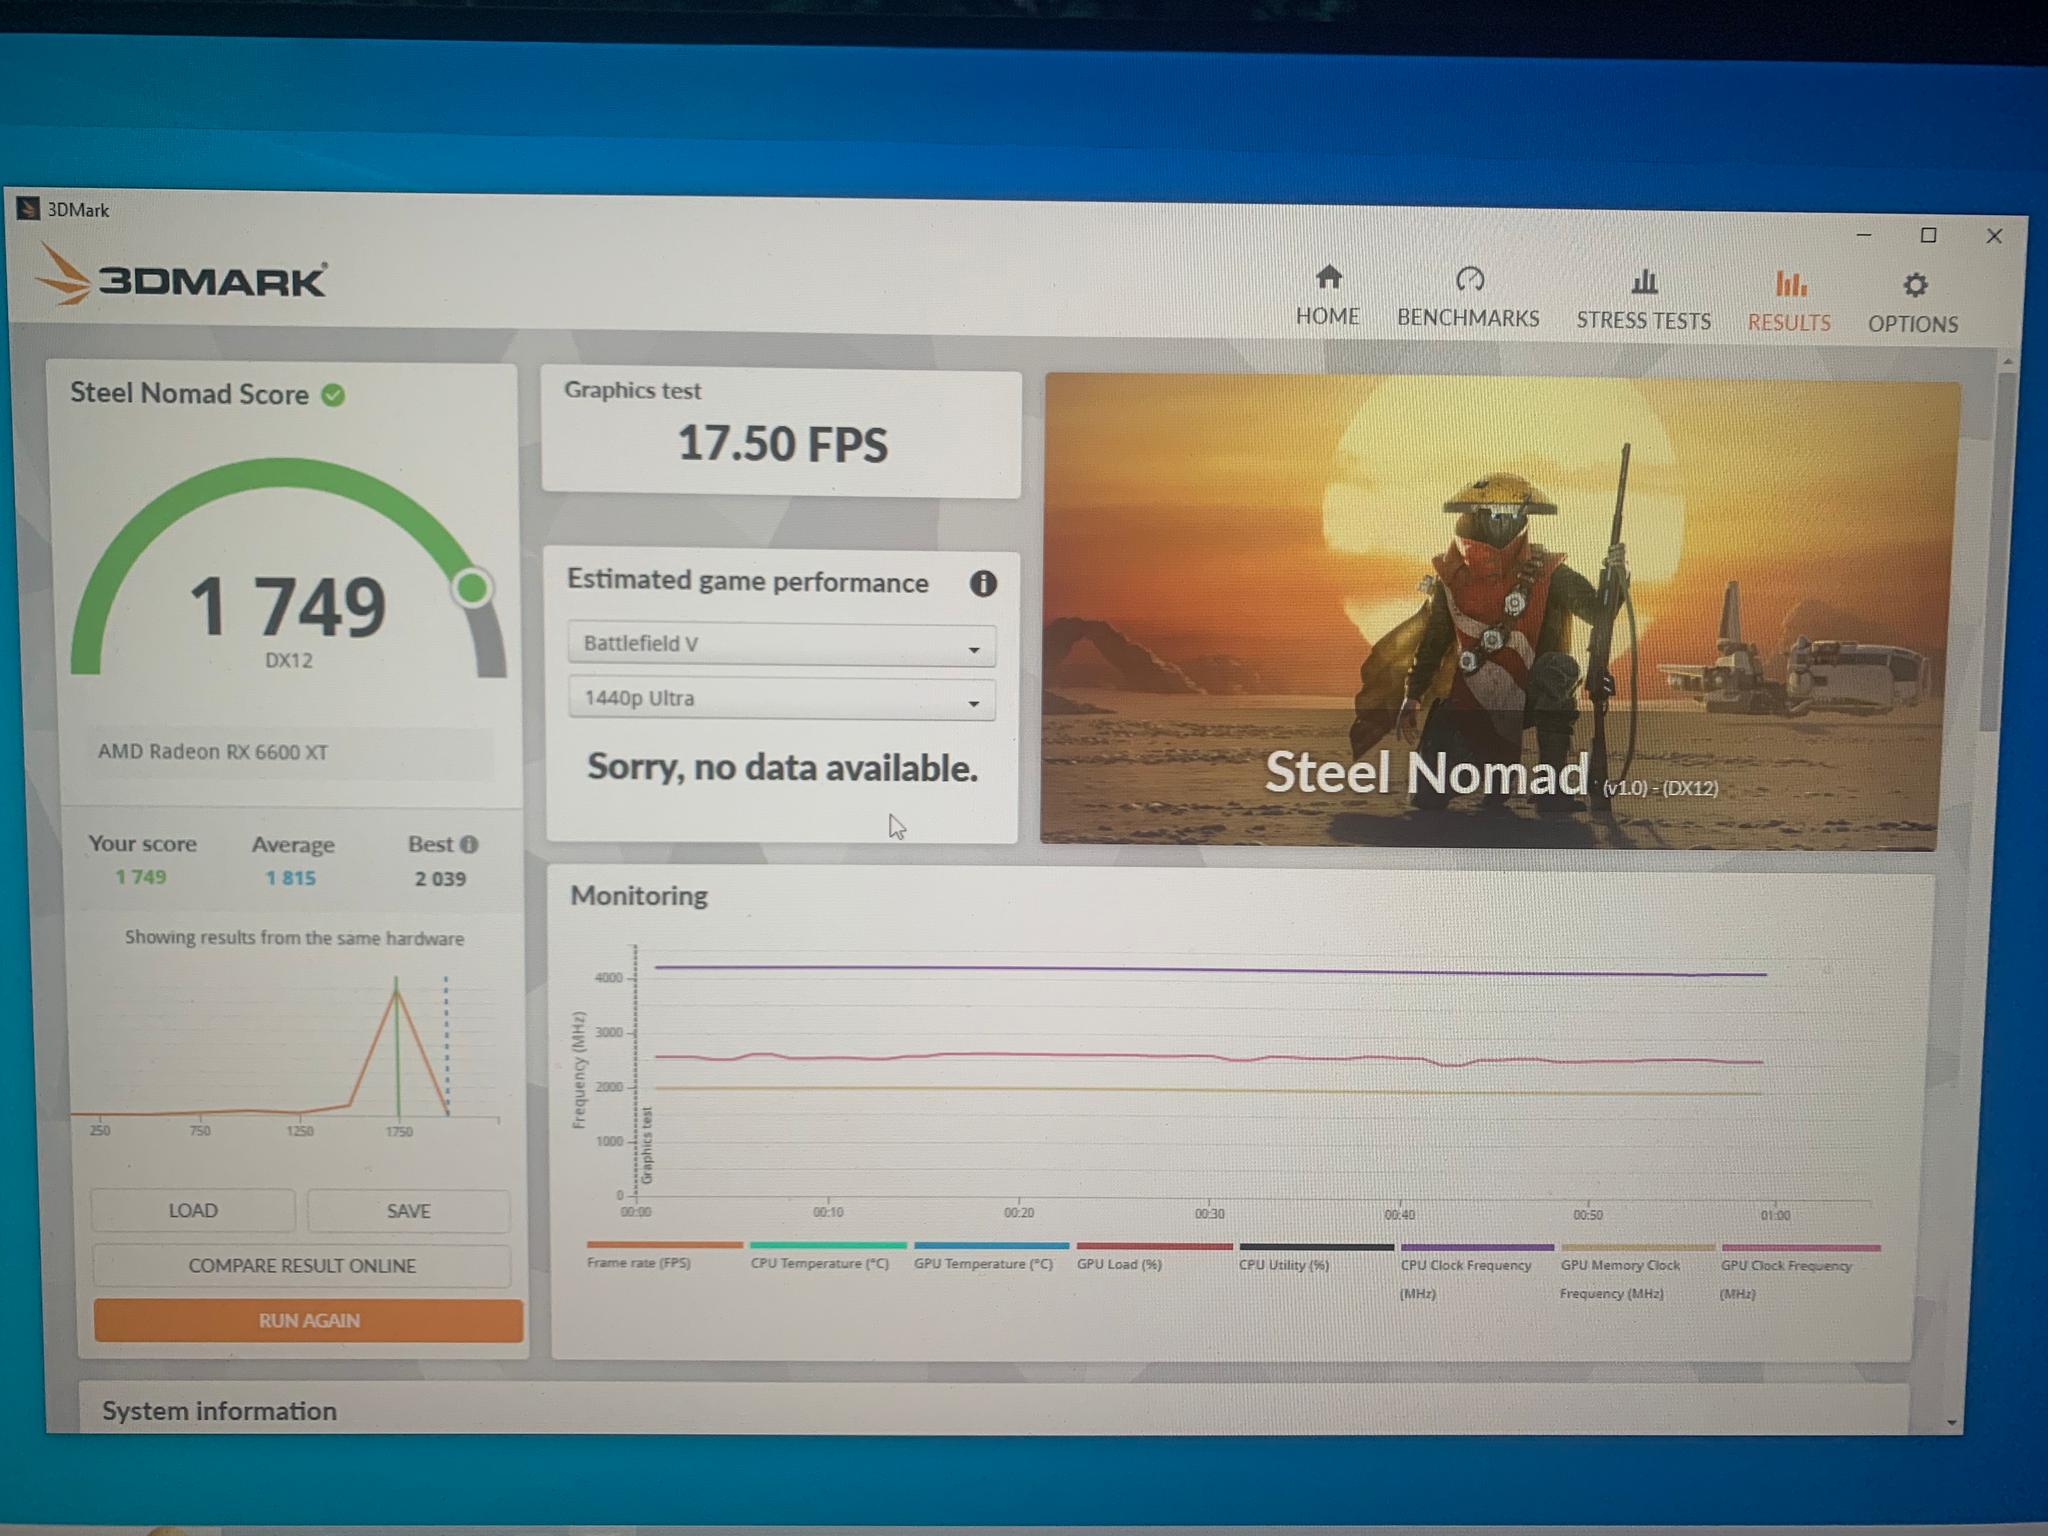Click the orange RUN AGAIN button

[x=308, y=1320]
